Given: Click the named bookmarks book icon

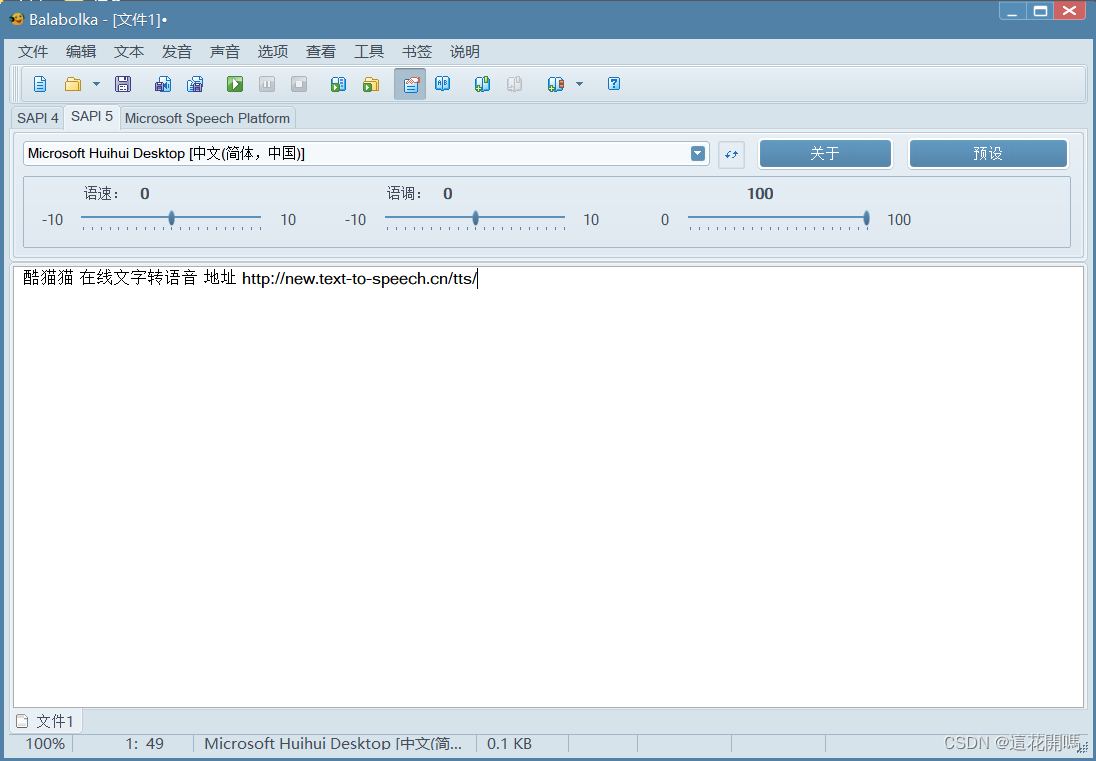Looking at the screenshot, I should coord(556,85).
